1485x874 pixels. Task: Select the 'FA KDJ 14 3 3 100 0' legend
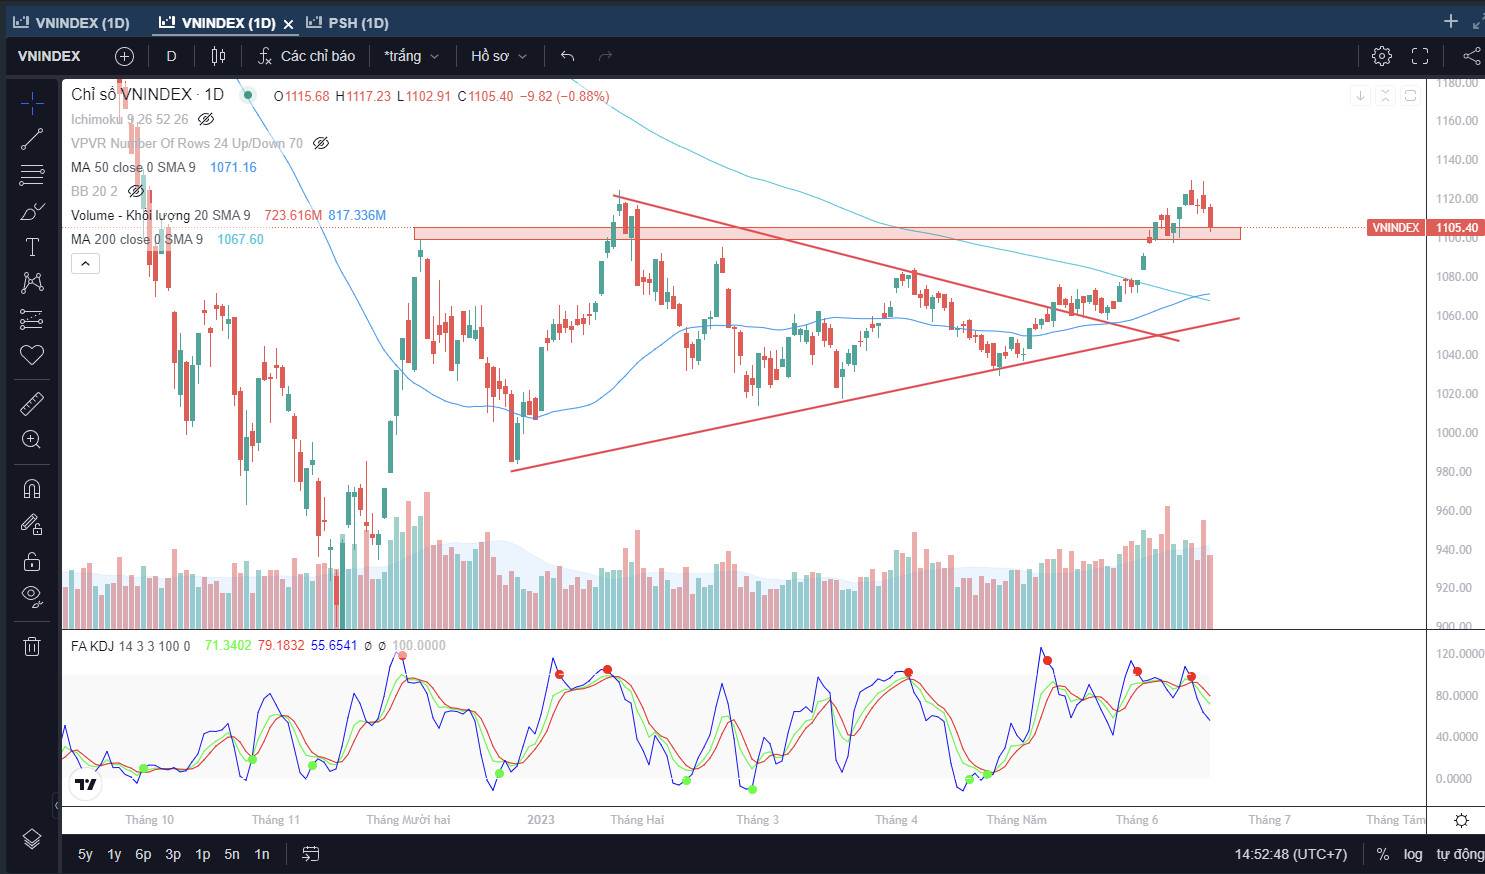coord(130,646)
